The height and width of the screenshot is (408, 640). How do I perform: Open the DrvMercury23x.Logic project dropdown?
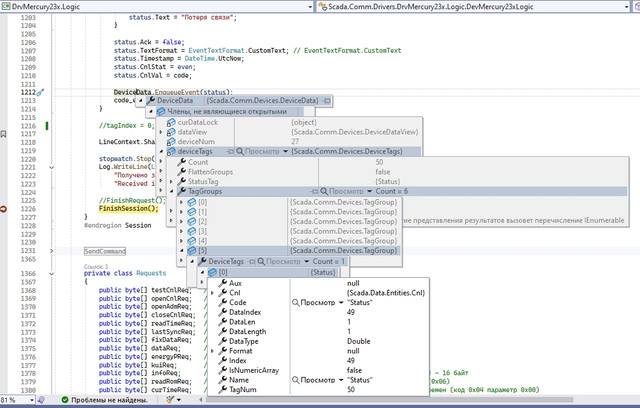(310, 7)
